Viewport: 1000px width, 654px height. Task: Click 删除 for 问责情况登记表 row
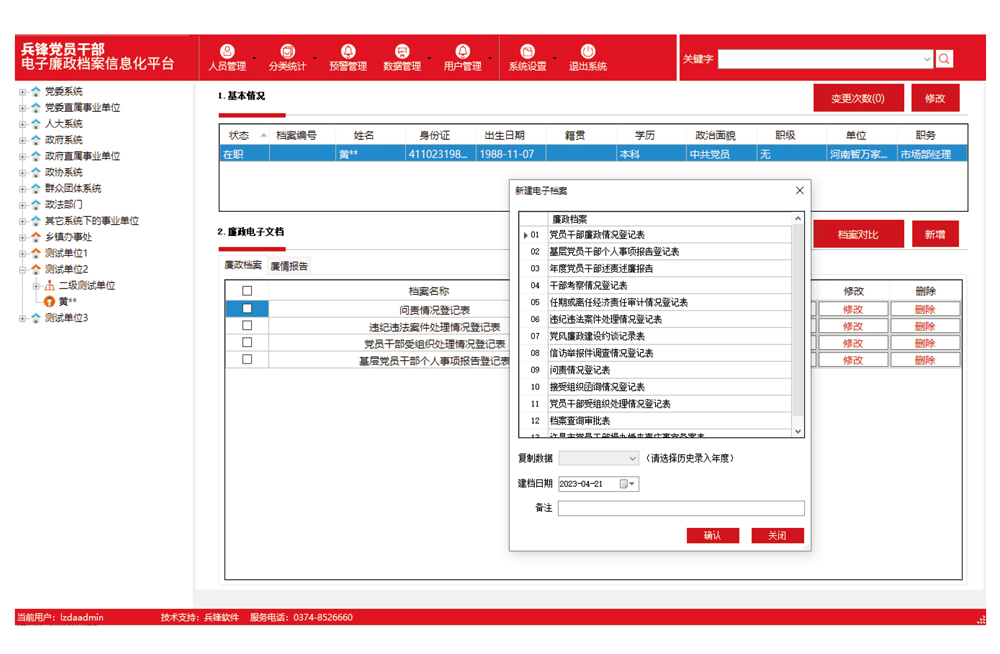925,309
